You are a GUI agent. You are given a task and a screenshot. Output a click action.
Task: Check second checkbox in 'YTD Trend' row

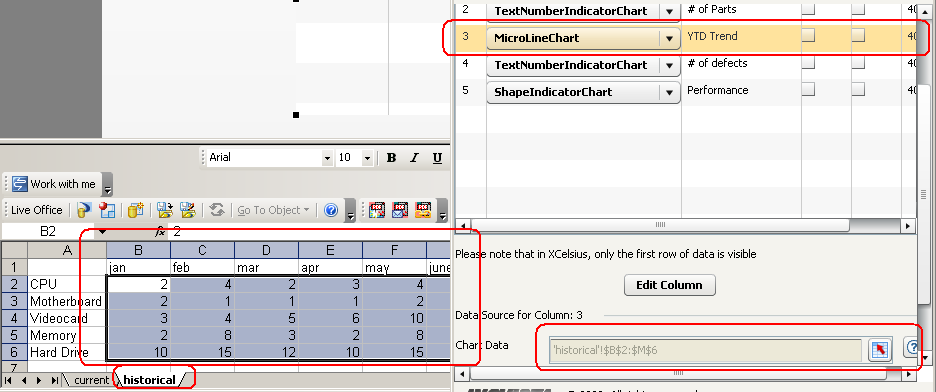click(858, 36)
